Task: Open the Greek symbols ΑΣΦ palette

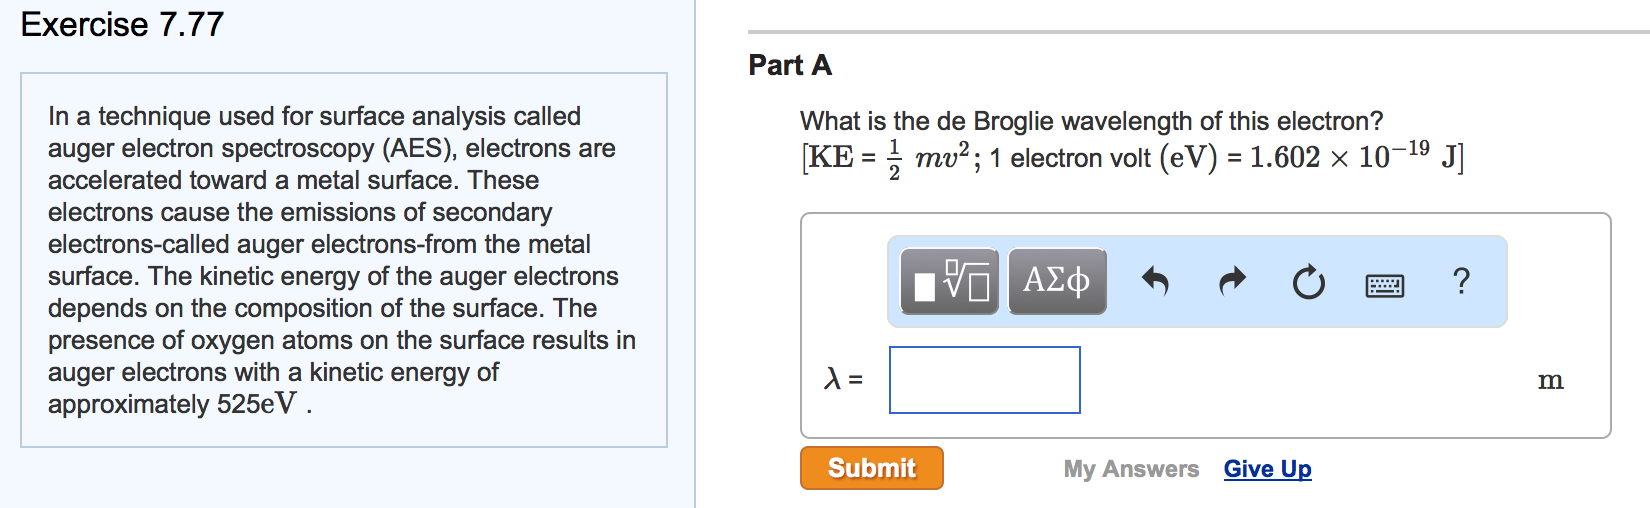Action: pos(1056,282)
